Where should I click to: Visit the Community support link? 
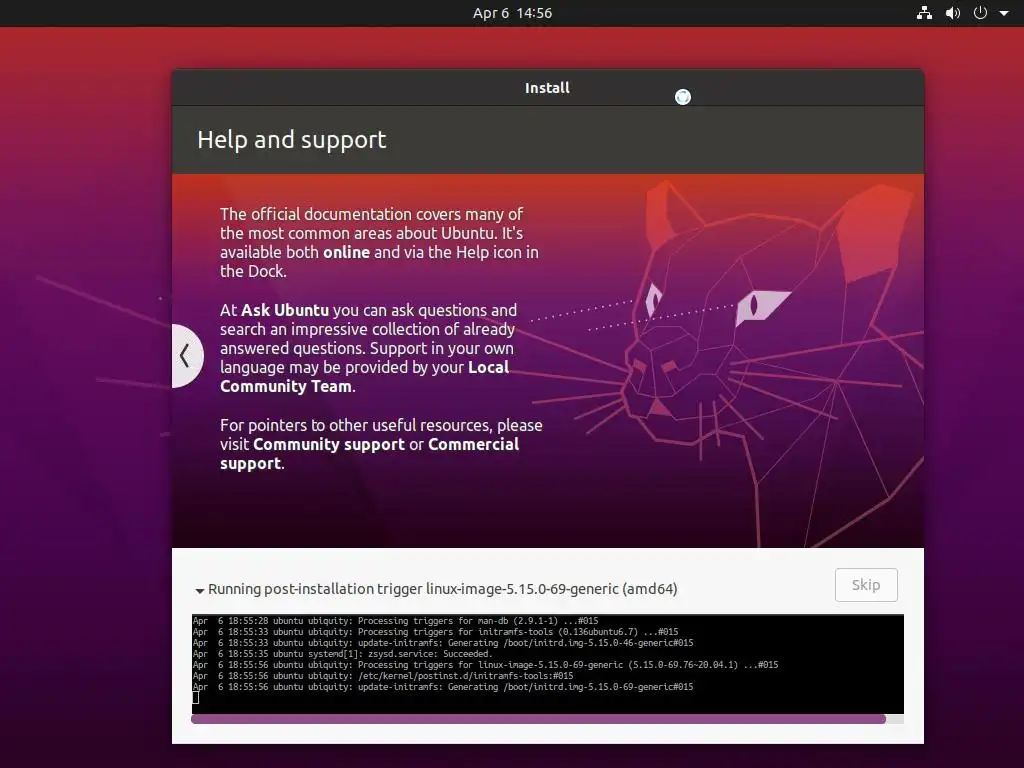pos(328,444)
